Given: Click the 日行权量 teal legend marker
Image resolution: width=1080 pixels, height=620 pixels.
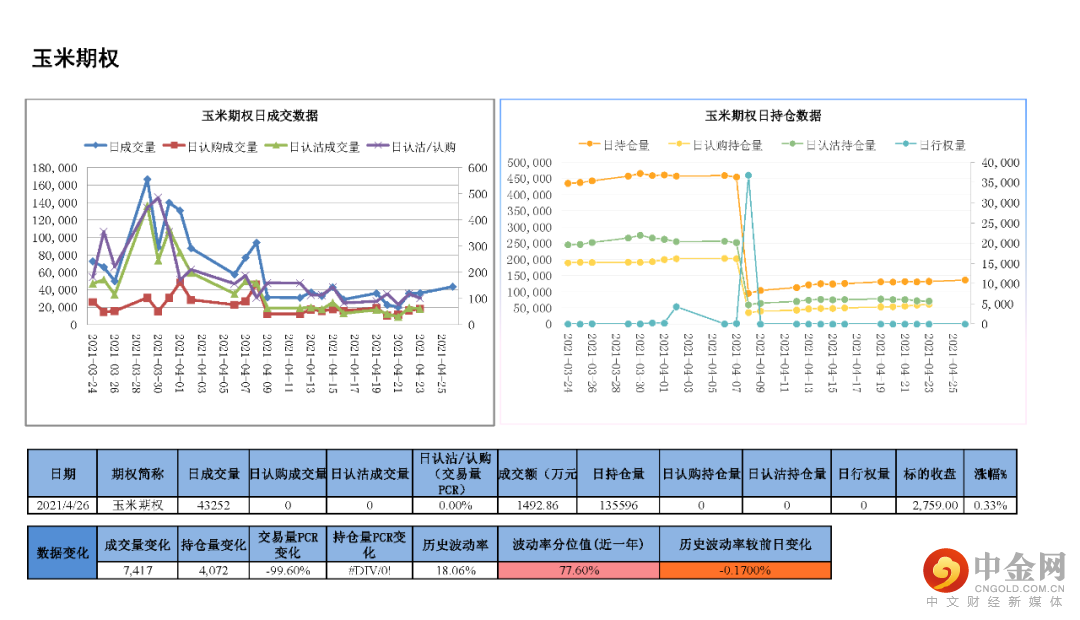Looking at the screenshot, I should pyautogui.click(x=906, y=144).
